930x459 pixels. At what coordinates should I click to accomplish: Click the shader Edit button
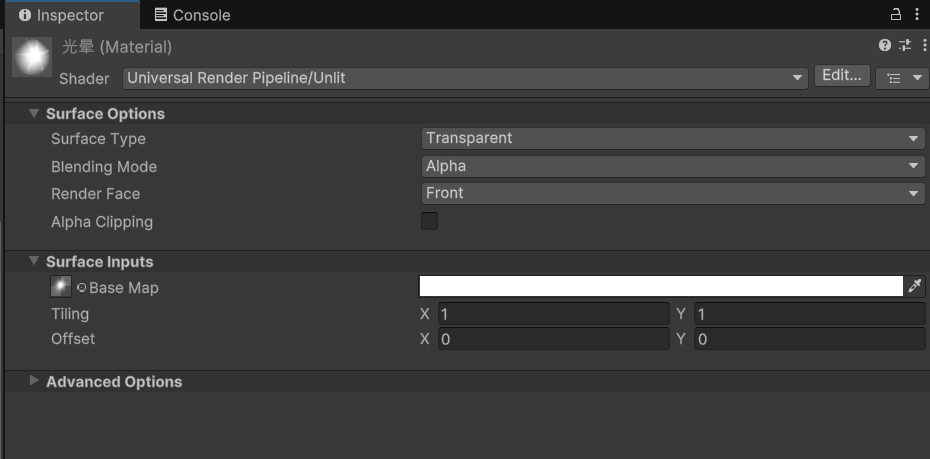[x=842, y=76]
